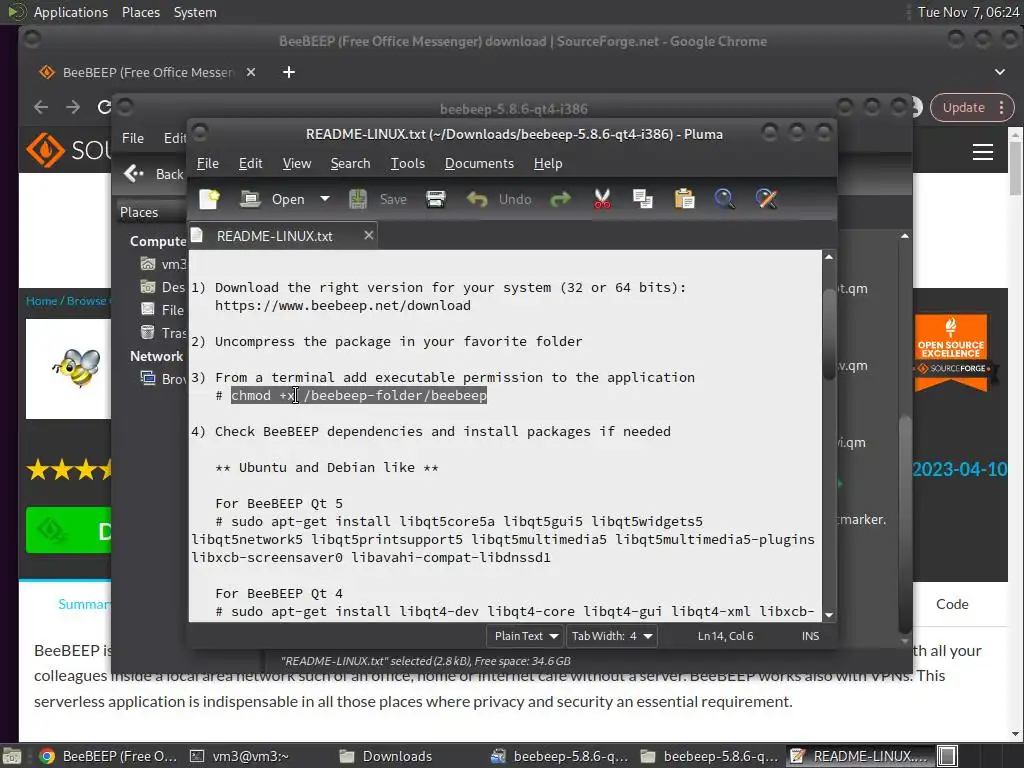Click the highlighted chmod command line
Screen dimensions: 1024x768
tap(359, 395)
